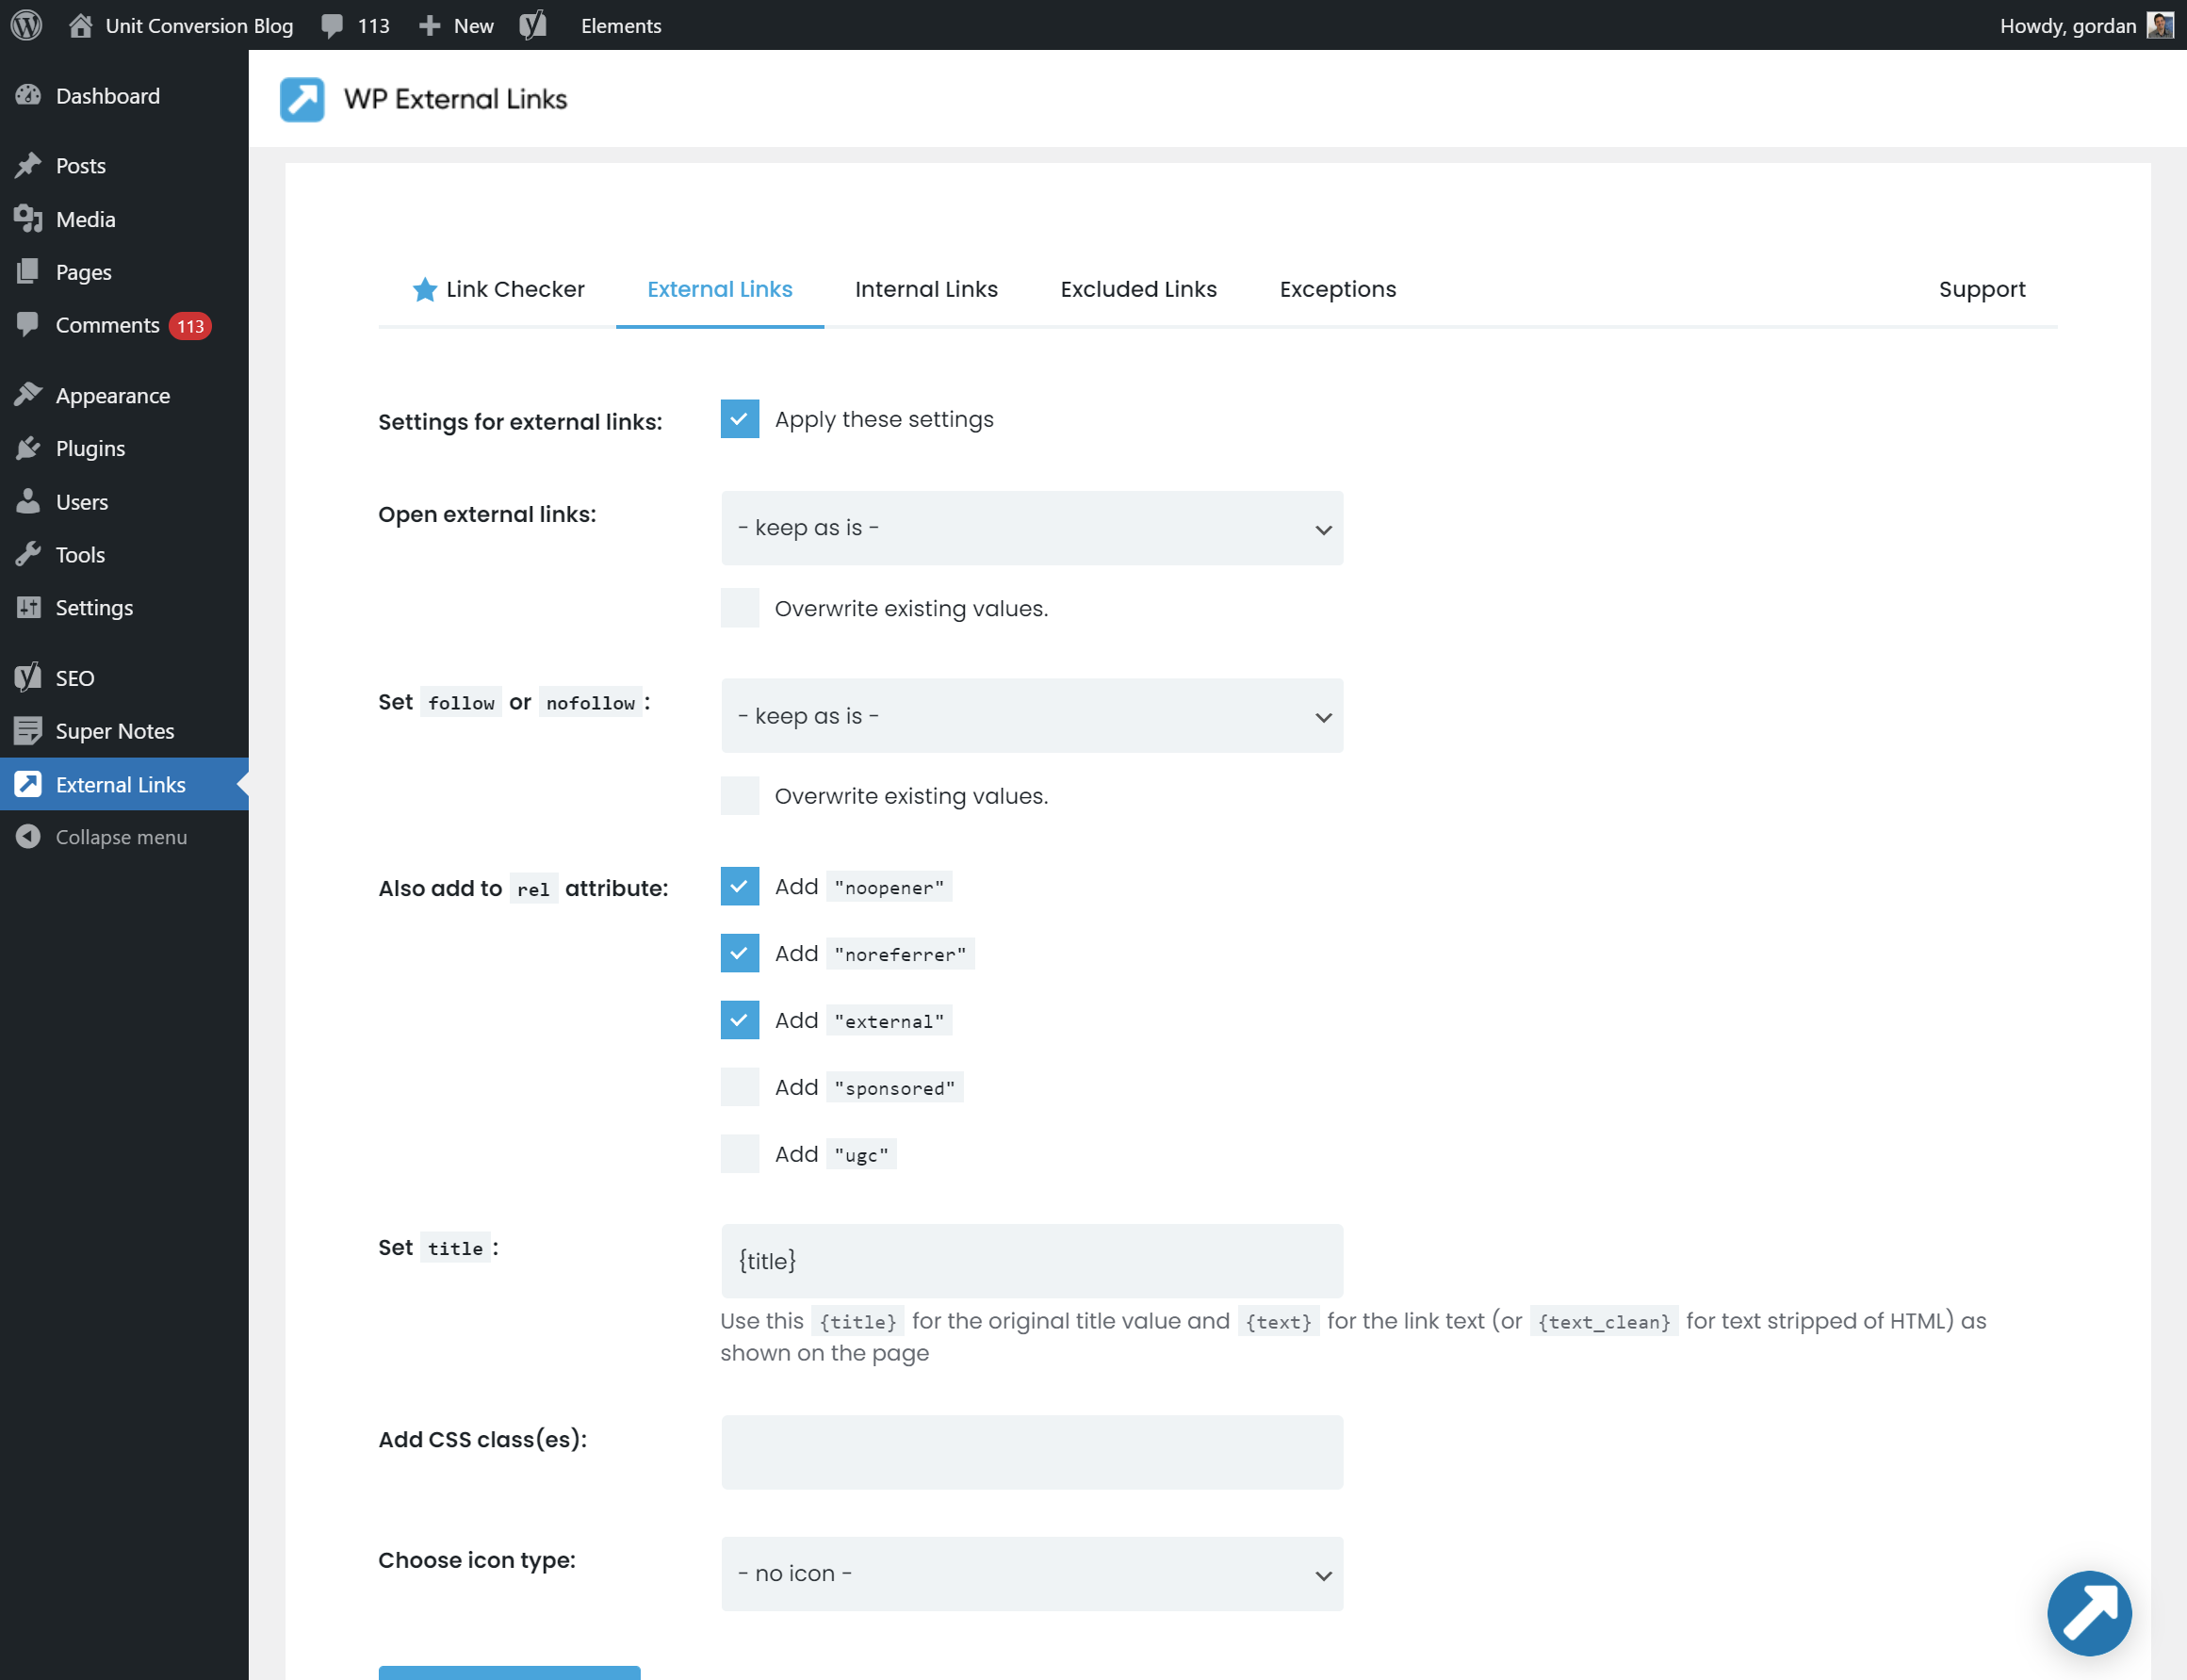This screenshot has height=1680, width=2187.
Task: Switch to the Exceptions tab
Action: click(x=1336, y=289)
